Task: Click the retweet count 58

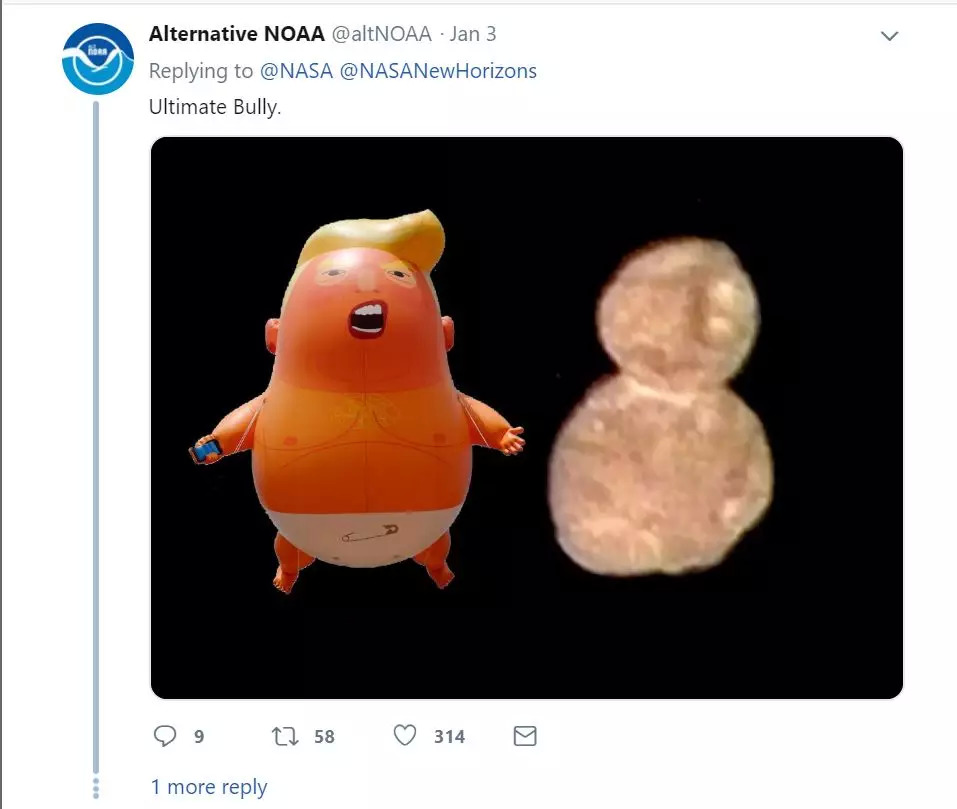Action: tap(324, 737)
